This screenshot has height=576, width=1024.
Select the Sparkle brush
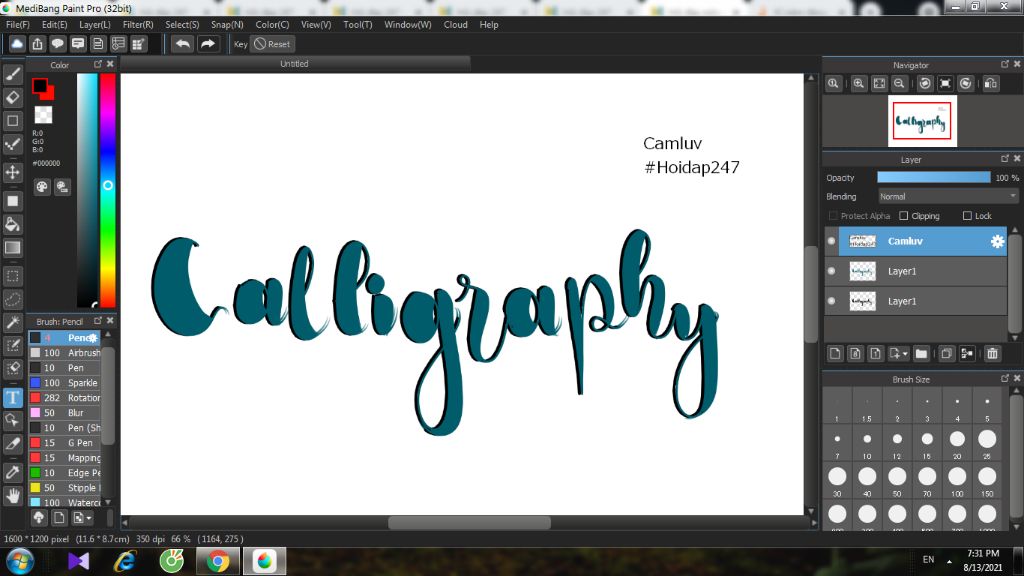pos(65,383)
